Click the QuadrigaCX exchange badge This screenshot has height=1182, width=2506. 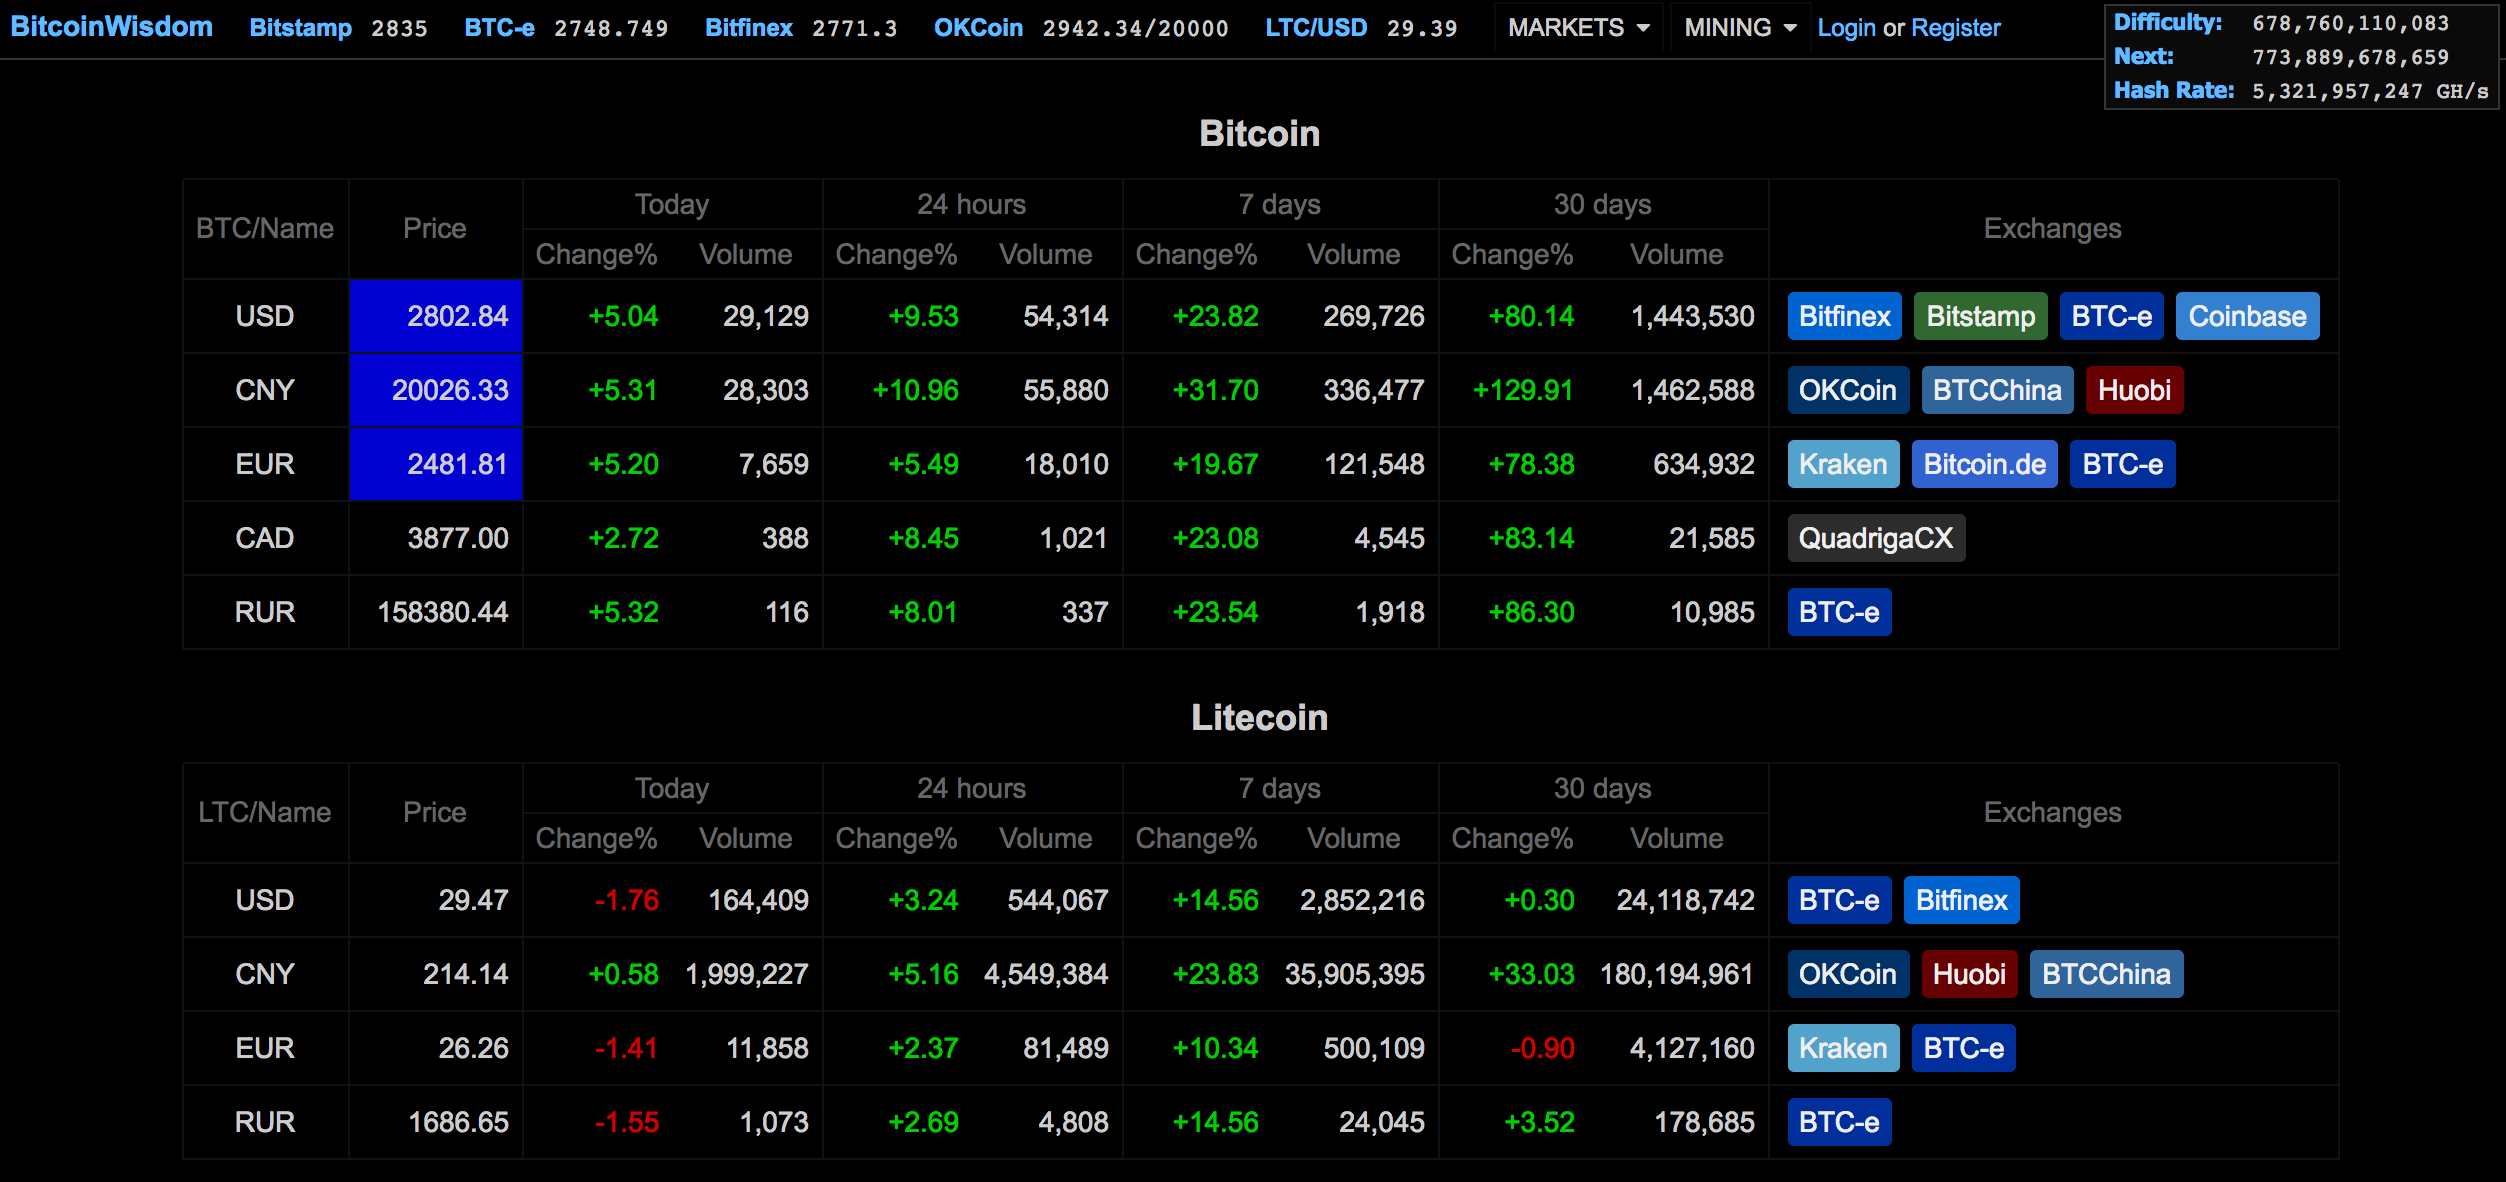pos(1875,539)
